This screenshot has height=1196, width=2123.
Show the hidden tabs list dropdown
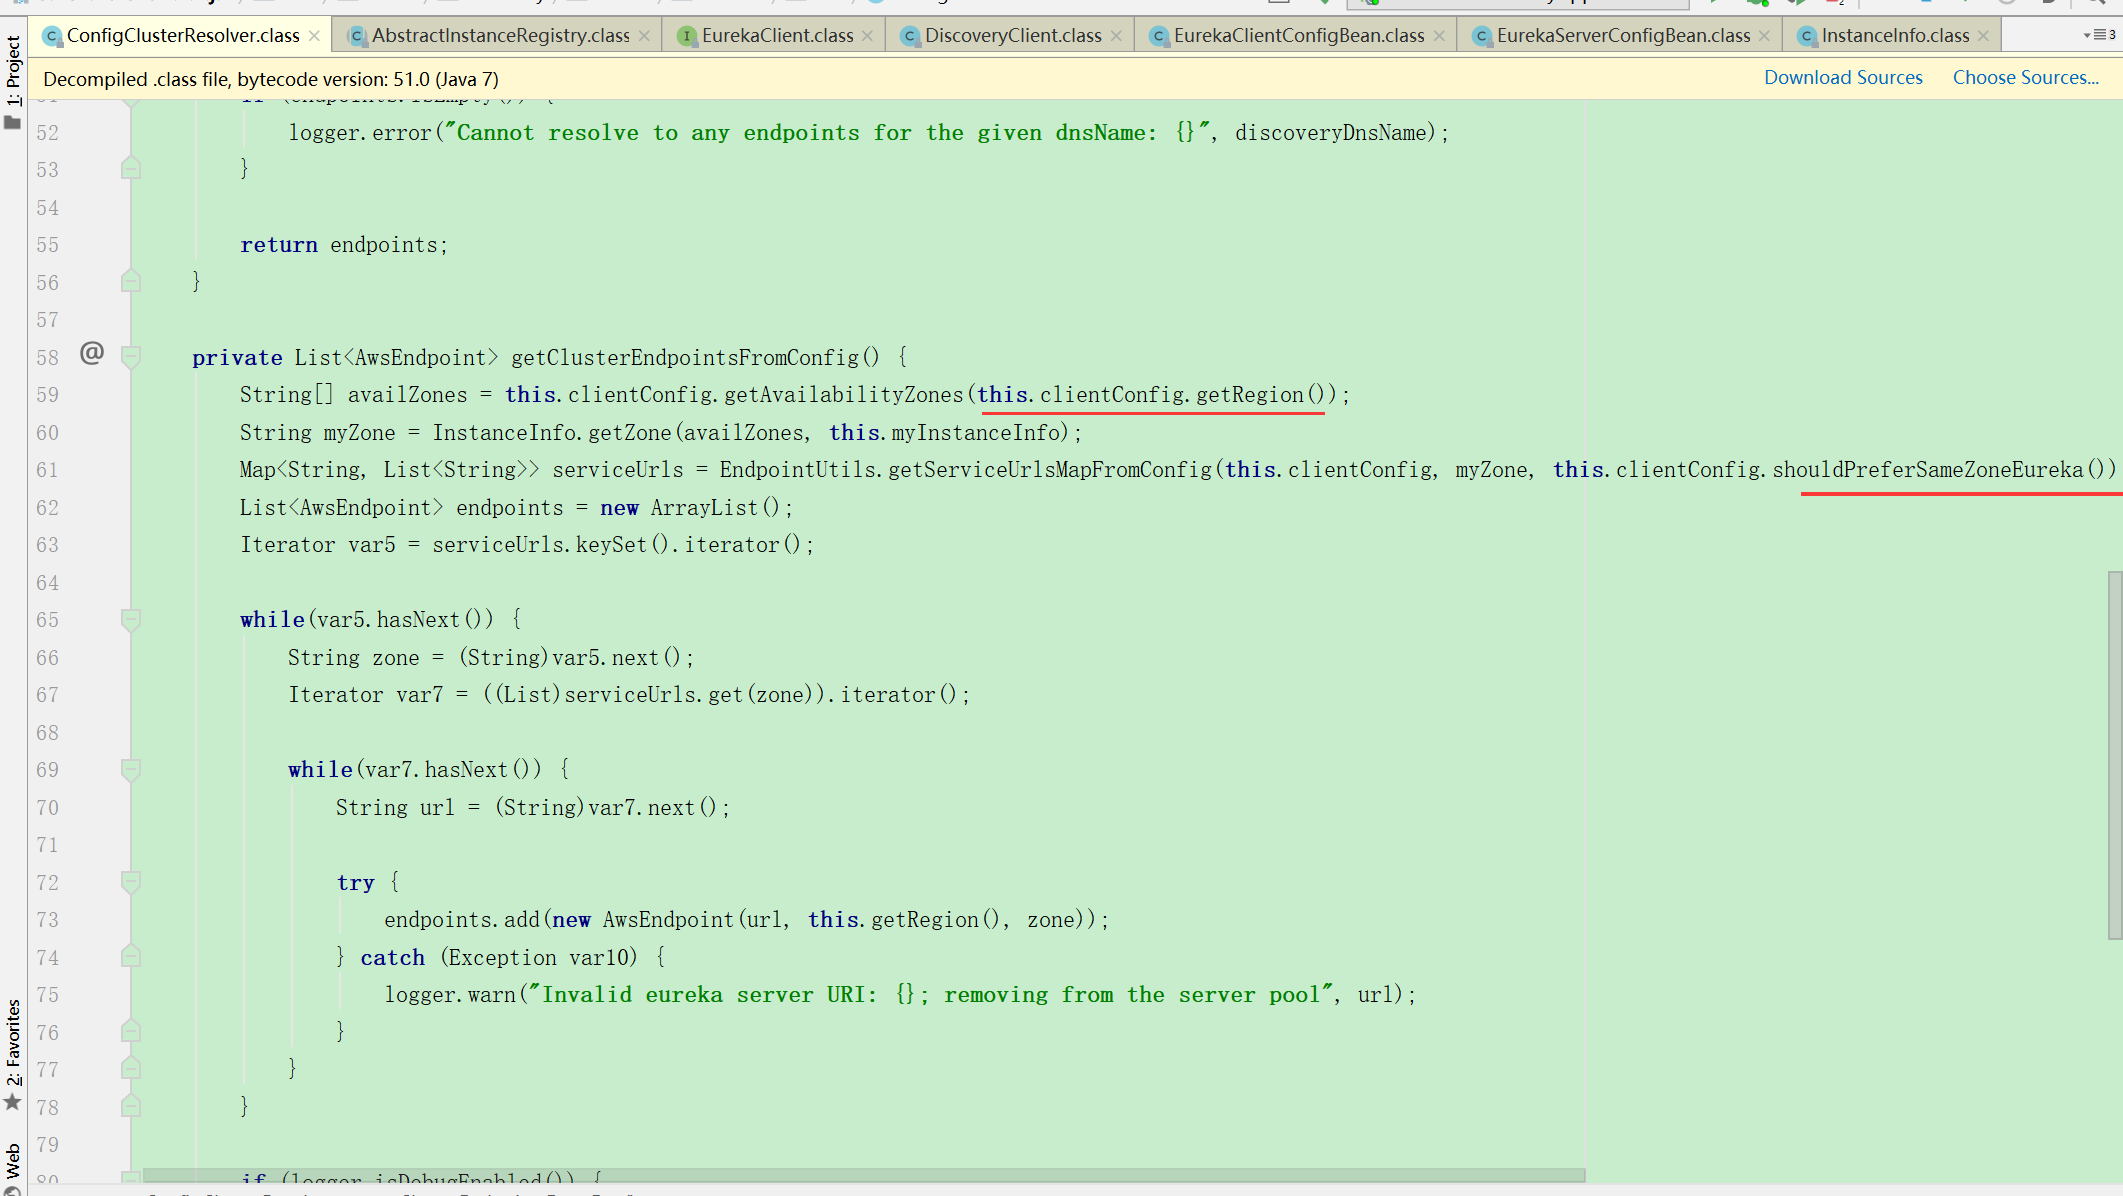point(2099,35)
